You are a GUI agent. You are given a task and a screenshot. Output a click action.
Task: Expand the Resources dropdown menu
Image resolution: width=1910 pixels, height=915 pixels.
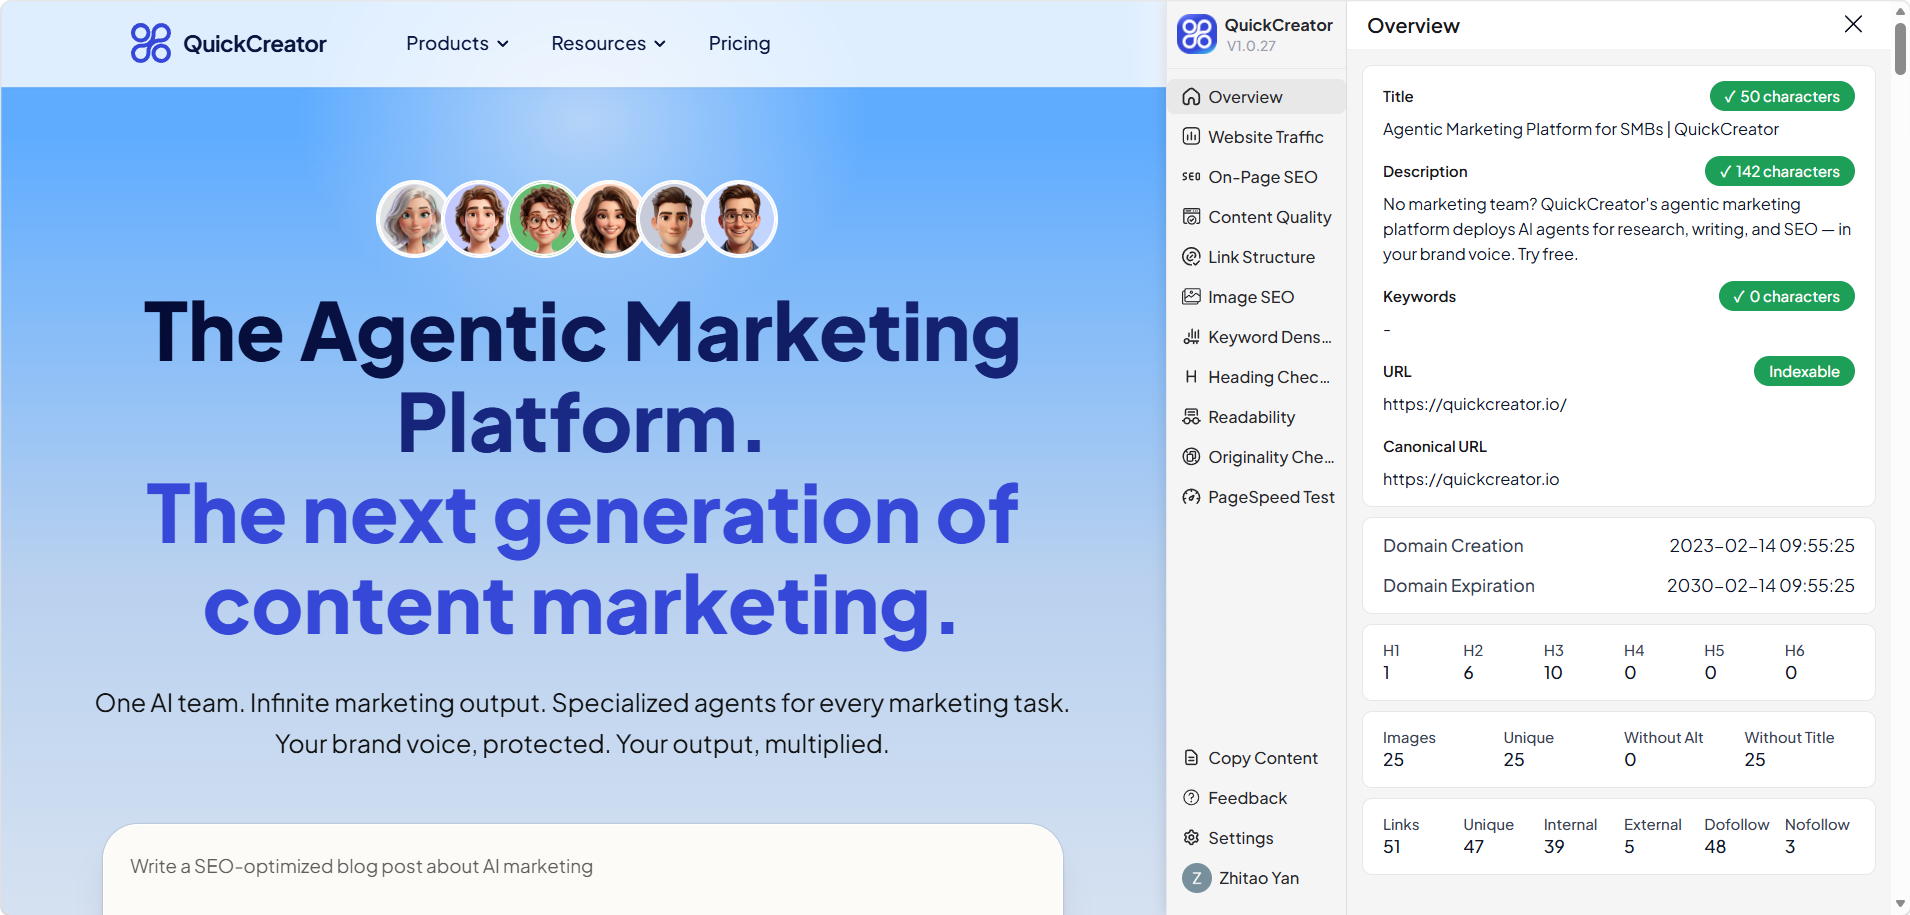click(608, 44)
